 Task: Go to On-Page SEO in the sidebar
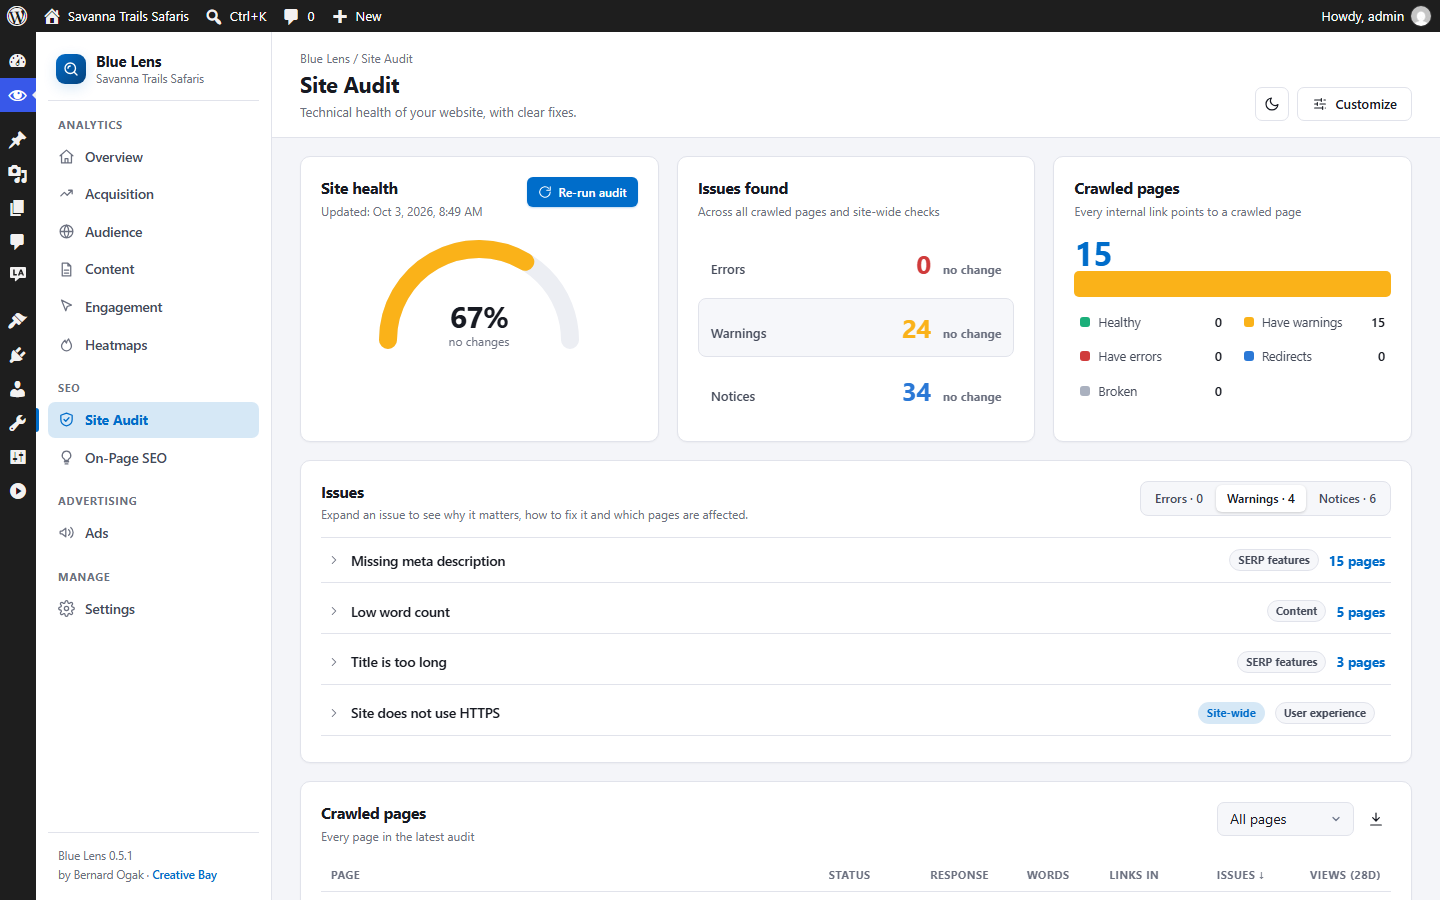click(153, 458)
